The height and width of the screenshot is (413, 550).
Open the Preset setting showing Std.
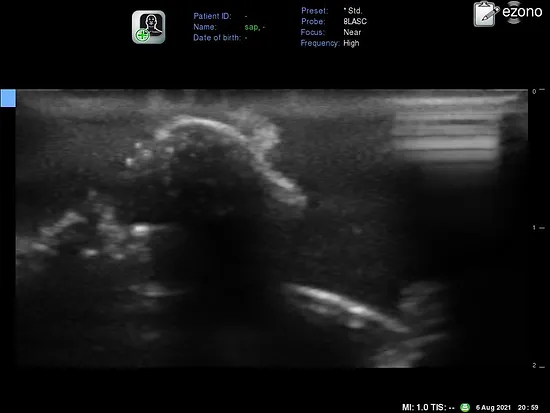pos(332,11)
